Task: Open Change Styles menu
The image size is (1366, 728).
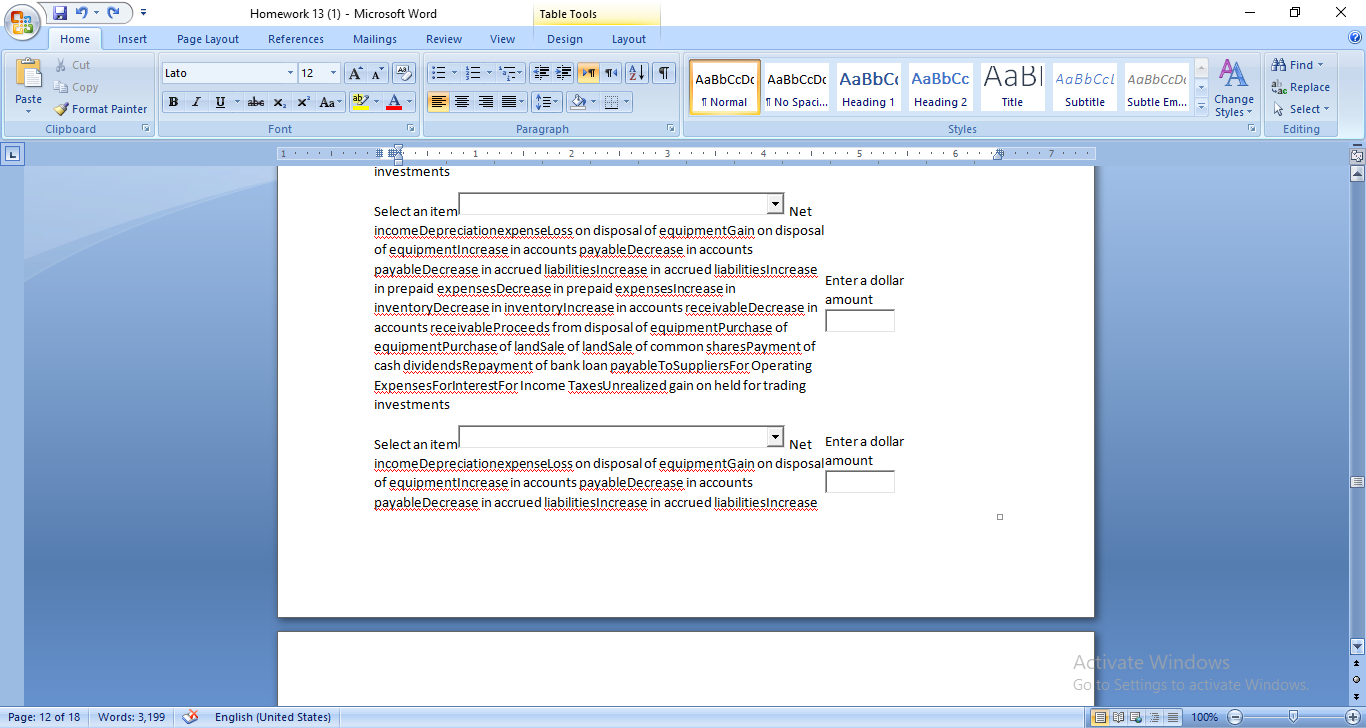Action: tap(1234, 88)
